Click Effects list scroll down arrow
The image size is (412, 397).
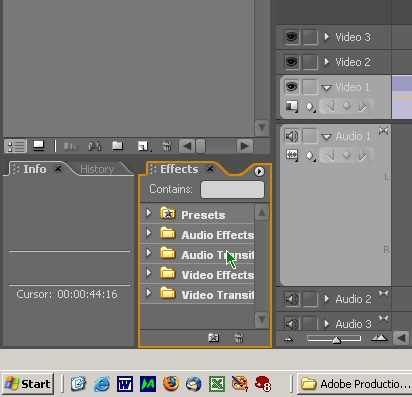262,320
